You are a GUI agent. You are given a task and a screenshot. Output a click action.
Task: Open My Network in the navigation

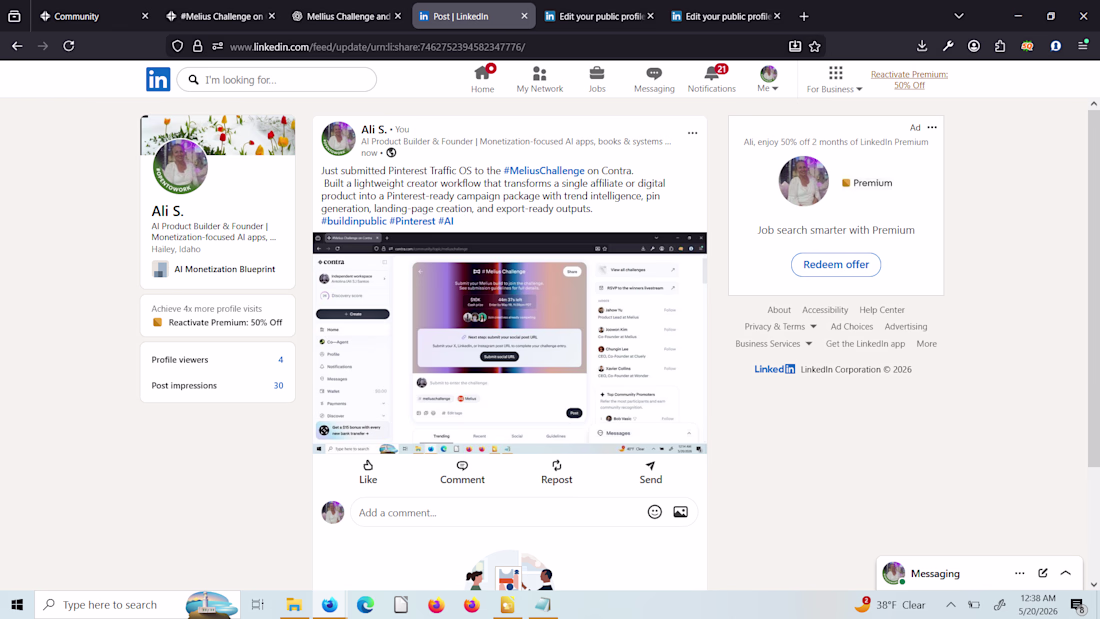539,79
